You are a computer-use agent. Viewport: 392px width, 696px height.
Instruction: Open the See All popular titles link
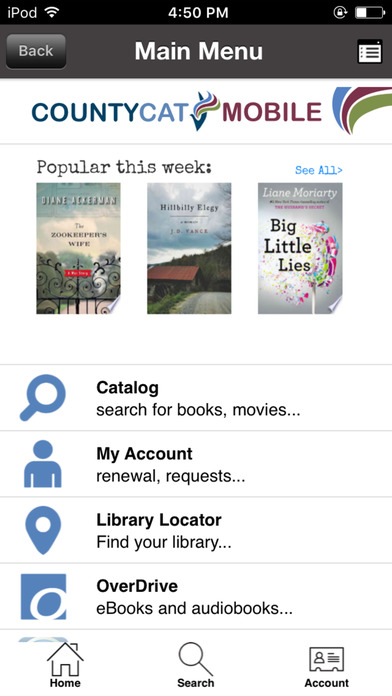pos(319,170)
